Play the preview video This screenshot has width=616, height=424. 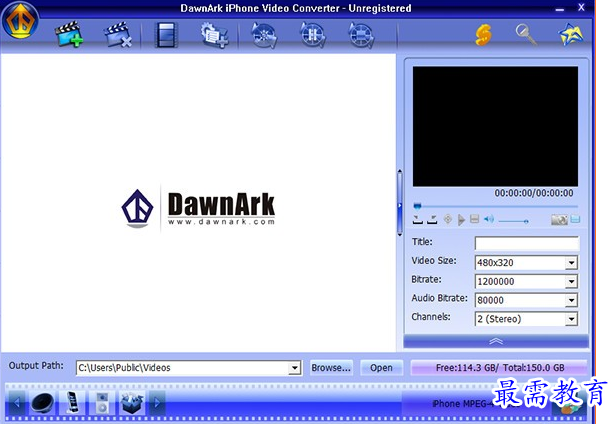pos(461,220)
